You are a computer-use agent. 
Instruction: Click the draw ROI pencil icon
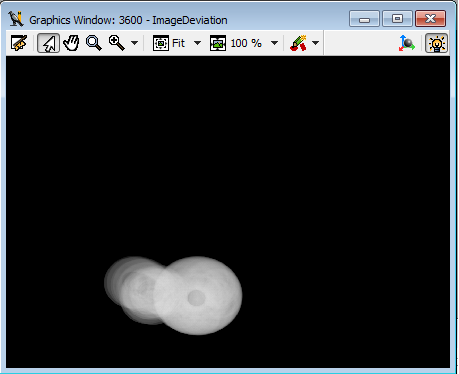[298, 43]
